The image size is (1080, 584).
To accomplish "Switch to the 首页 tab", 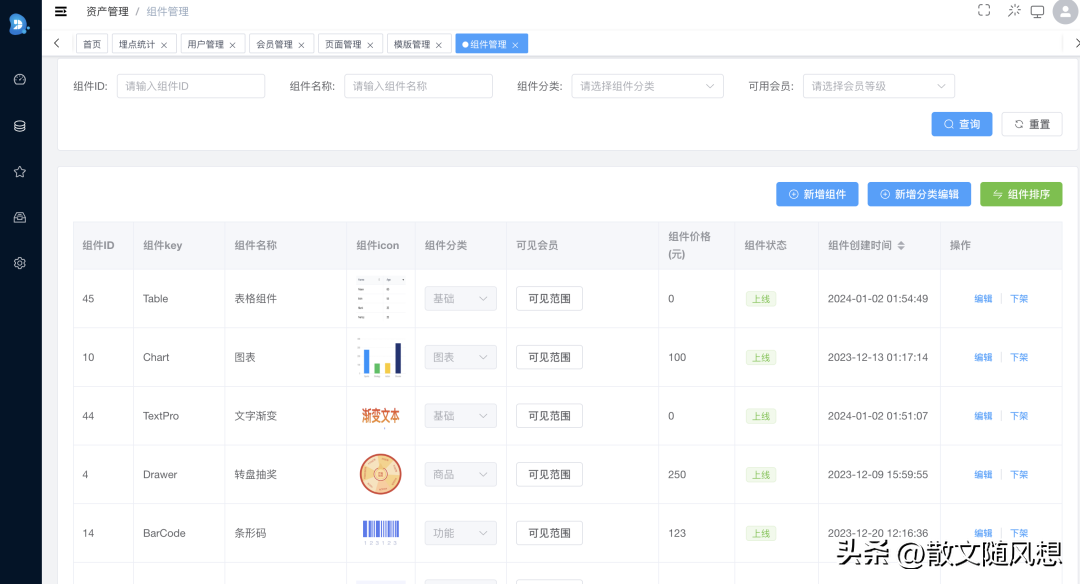I will [92, 44].
